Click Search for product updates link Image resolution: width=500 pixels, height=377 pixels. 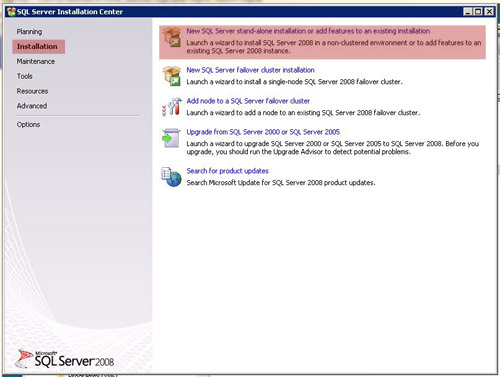tap(227, 171)
